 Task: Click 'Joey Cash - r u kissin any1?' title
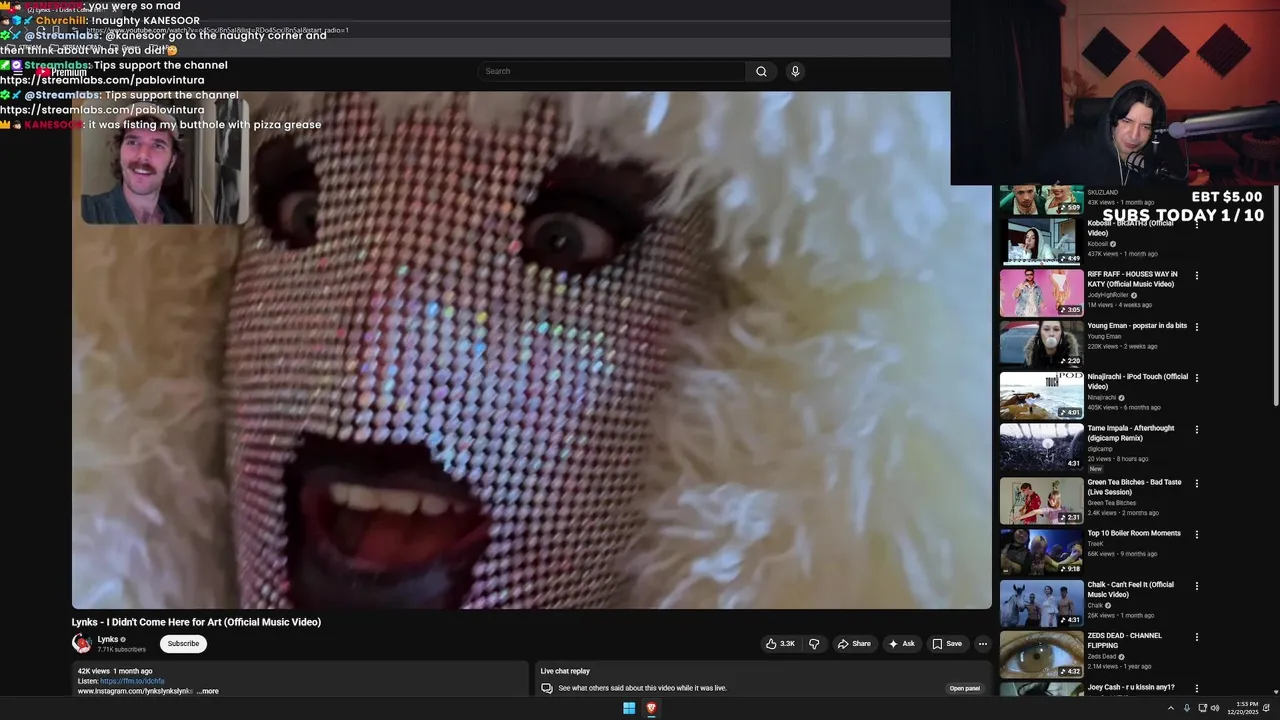(x=1131, y=687)
